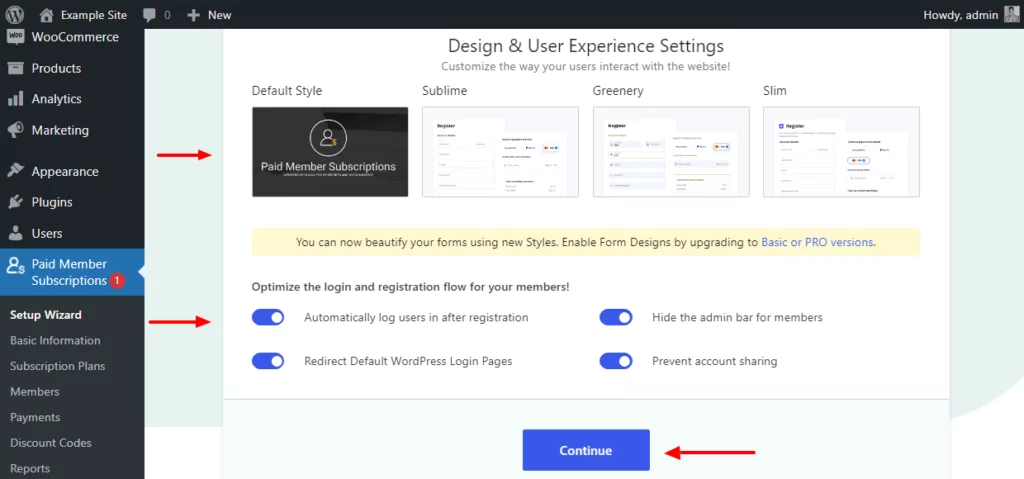Screen dimensions: 1024x479
Task: Click Example Site in admin bar
Action: click(94, 14)
